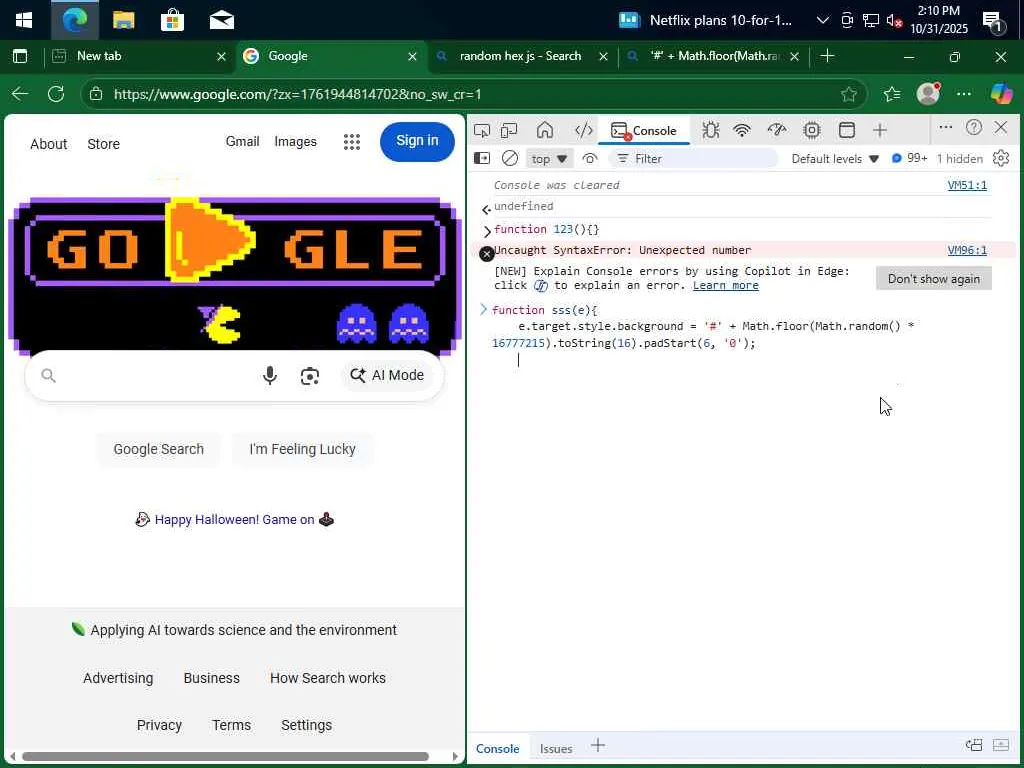
Task: Open the Sources bug icon panel
Action: pyautogui.click(x=711, y=130)
